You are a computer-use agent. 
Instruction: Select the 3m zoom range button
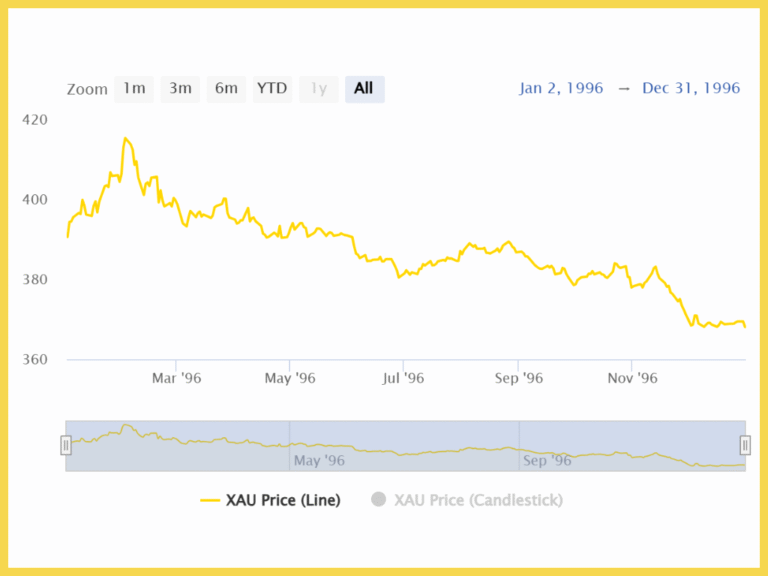coord(180,89)
